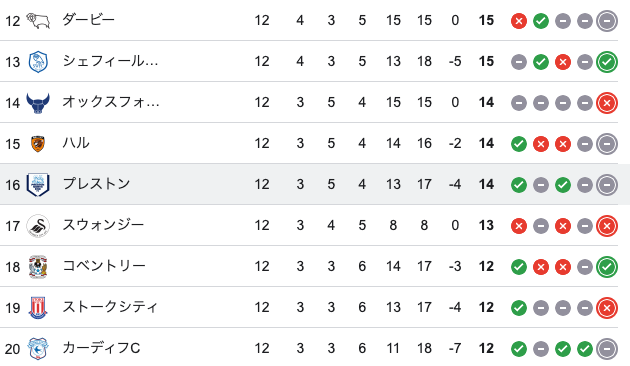Open the プレストン team link
The width and height of the screenshot is (630, 366).
(x=96, y=184)
